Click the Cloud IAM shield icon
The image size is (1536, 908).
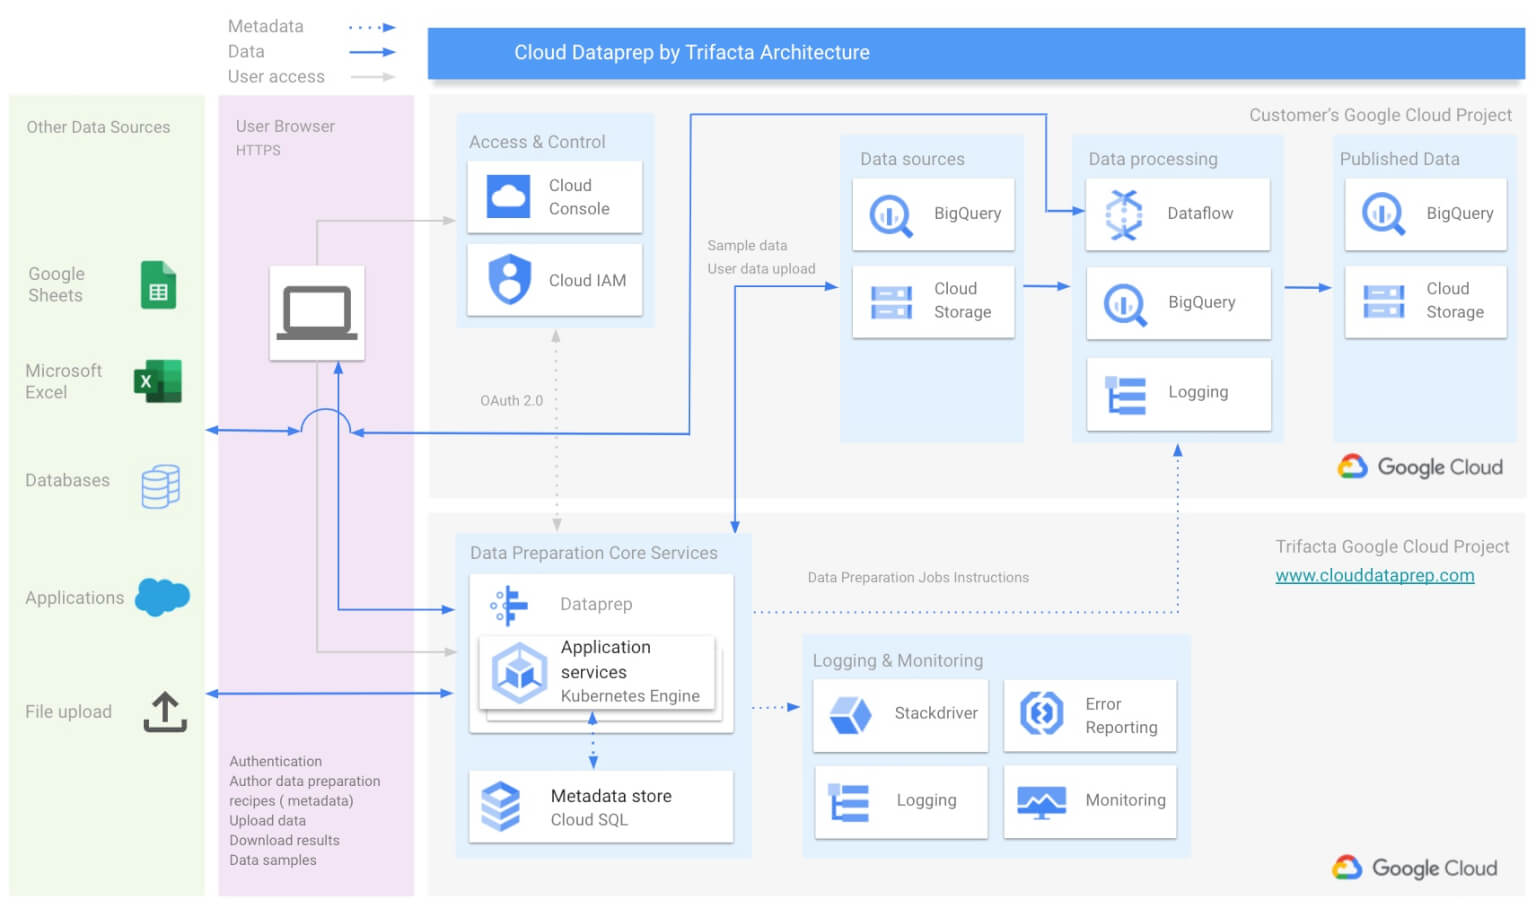pos(510,279)
